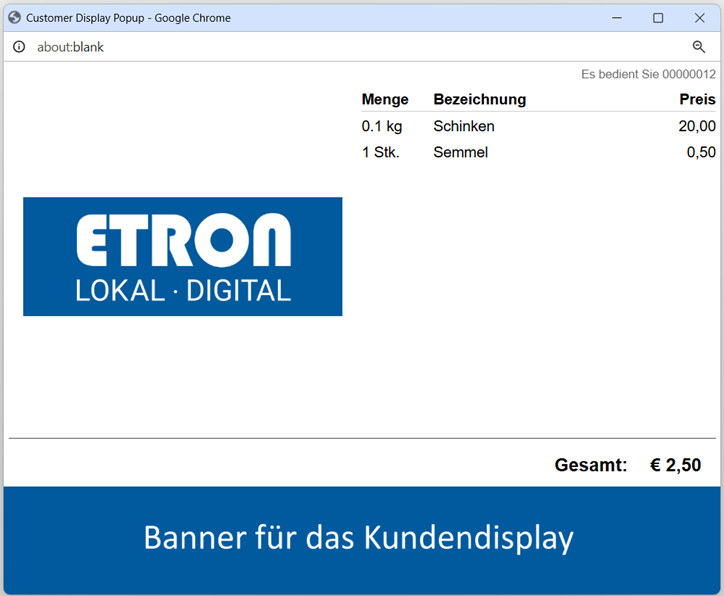This screenshot has height=596, width=724.
Task: Click the zoom magnifier icon in address bar
Action: (x=698, y=47)
